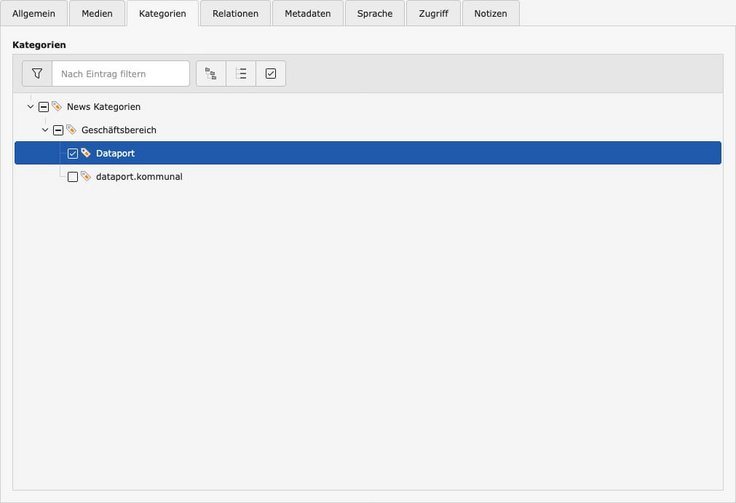Click the News Kategorien tag icon
Viewport: 736px width, 503px height.
[x=57, y=106]
